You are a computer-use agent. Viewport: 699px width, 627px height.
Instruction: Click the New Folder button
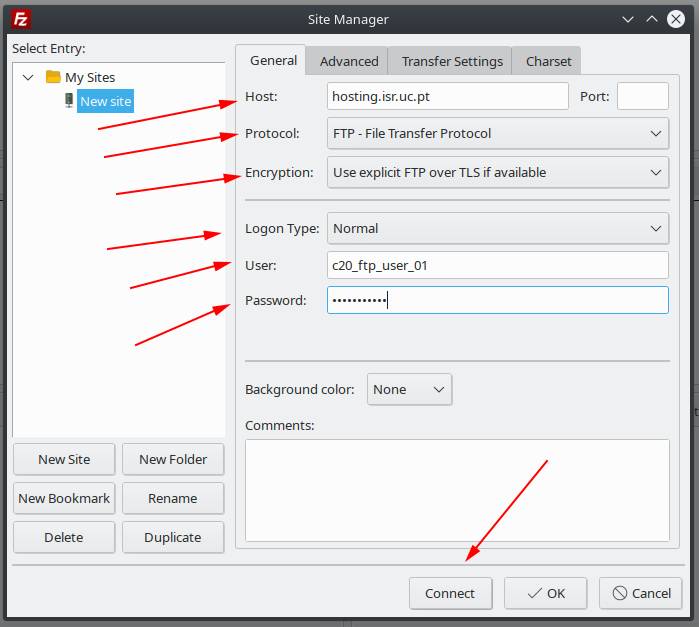click(x=173, y=459)
